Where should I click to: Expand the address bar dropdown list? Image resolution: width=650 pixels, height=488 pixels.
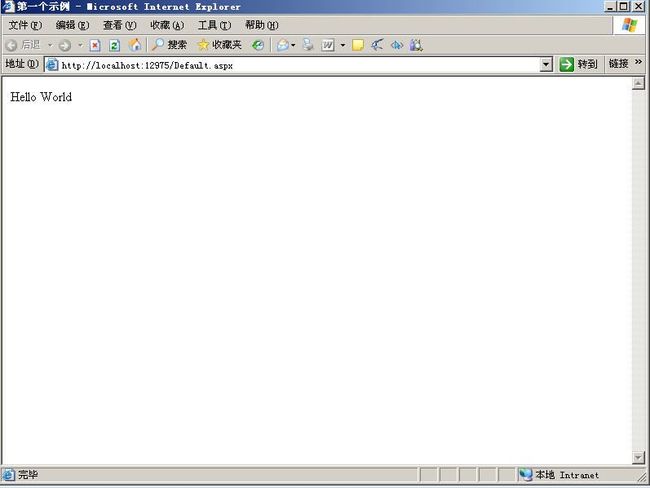click(546, 65)
